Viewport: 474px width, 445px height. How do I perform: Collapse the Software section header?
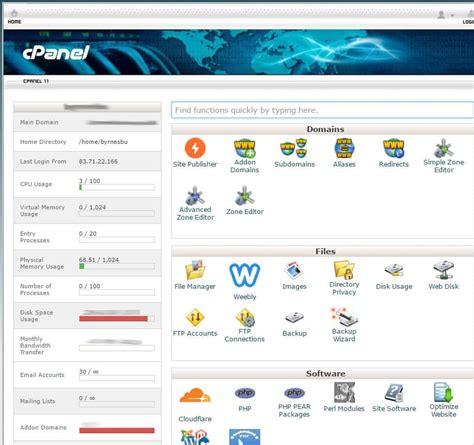click(x=323, y=373)
